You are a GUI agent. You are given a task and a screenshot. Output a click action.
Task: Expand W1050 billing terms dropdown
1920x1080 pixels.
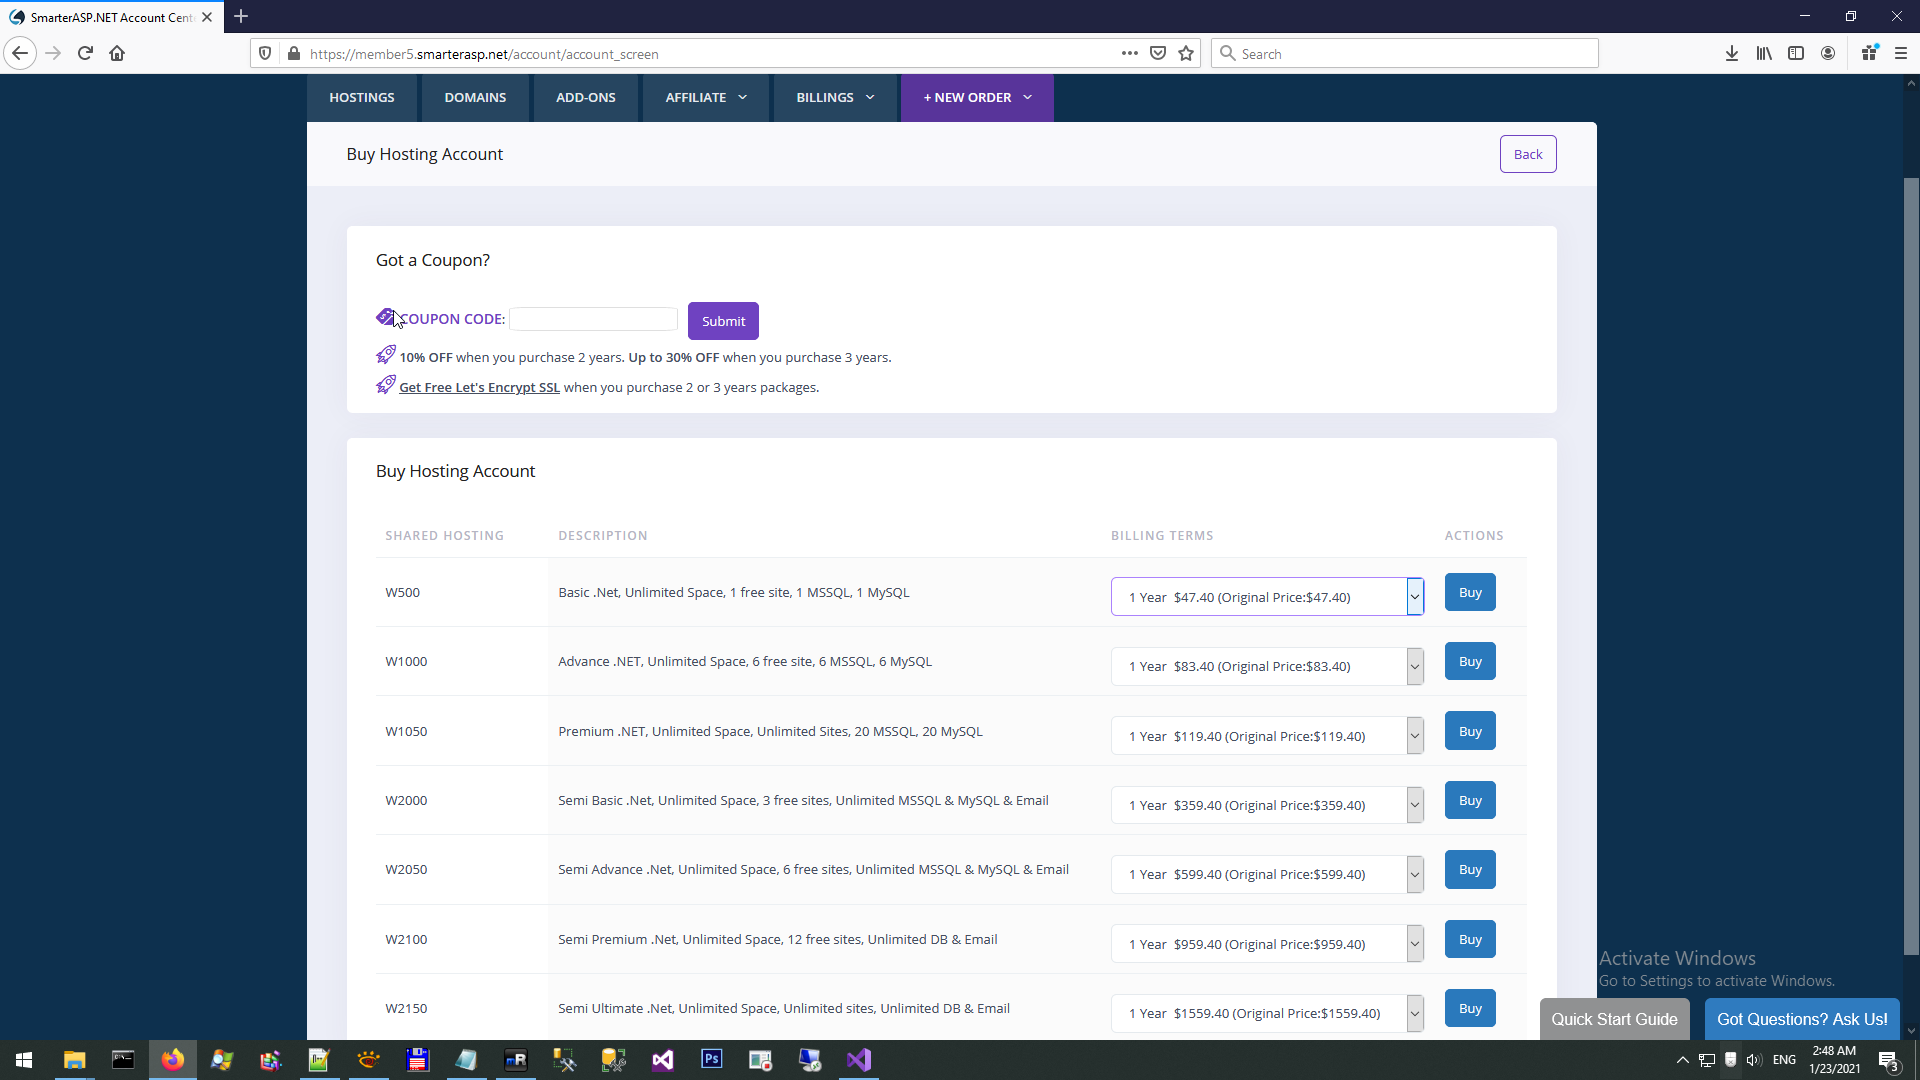1266,736
